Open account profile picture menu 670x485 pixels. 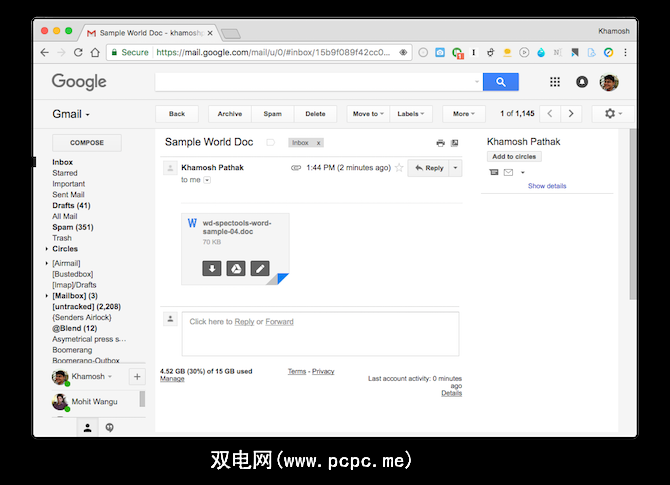[x=609, y=82]
